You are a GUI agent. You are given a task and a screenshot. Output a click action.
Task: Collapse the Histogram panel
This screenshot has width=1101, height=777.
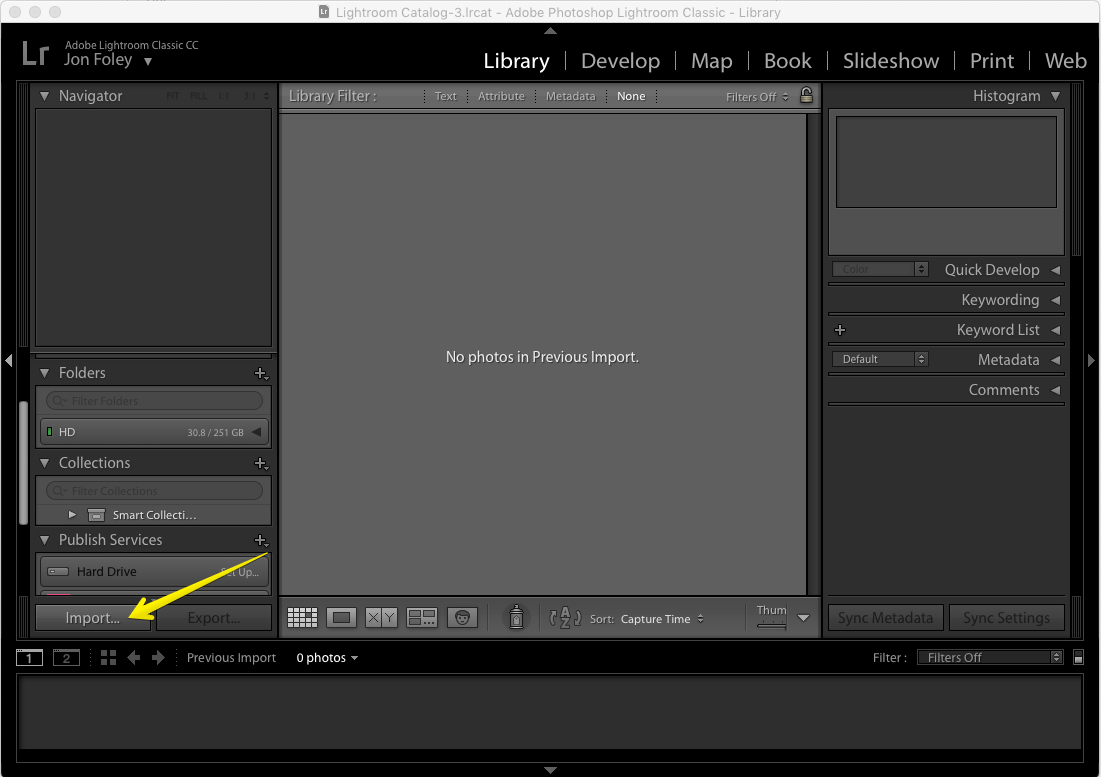1055,96
